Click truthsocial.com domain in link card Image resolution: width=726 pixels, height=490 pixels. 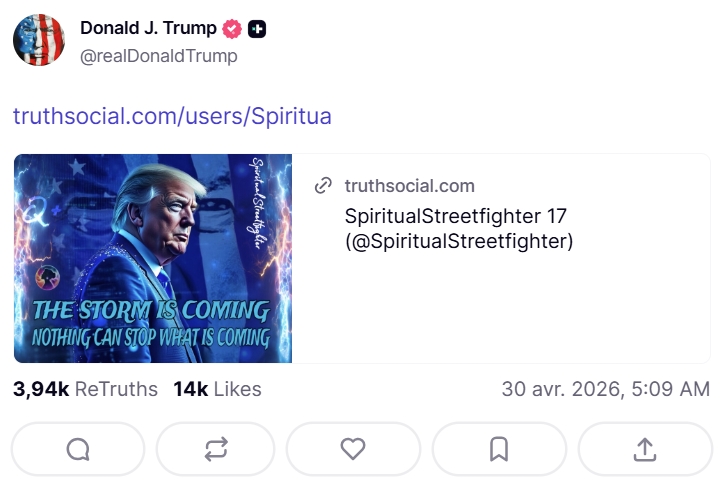pyautogui.click(x=410, y=186)
